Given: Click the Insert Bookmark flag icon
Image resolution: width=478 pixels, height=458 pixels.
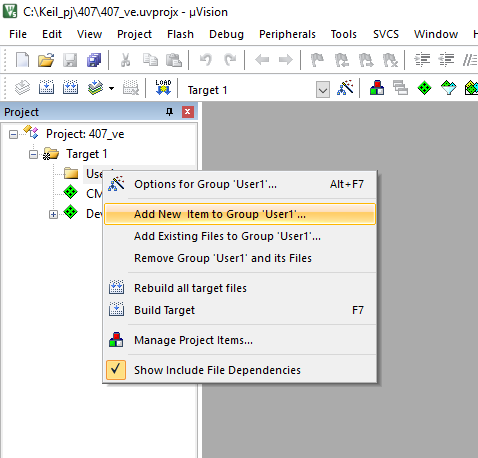Looking at the screenshot, I should point(317,60).
